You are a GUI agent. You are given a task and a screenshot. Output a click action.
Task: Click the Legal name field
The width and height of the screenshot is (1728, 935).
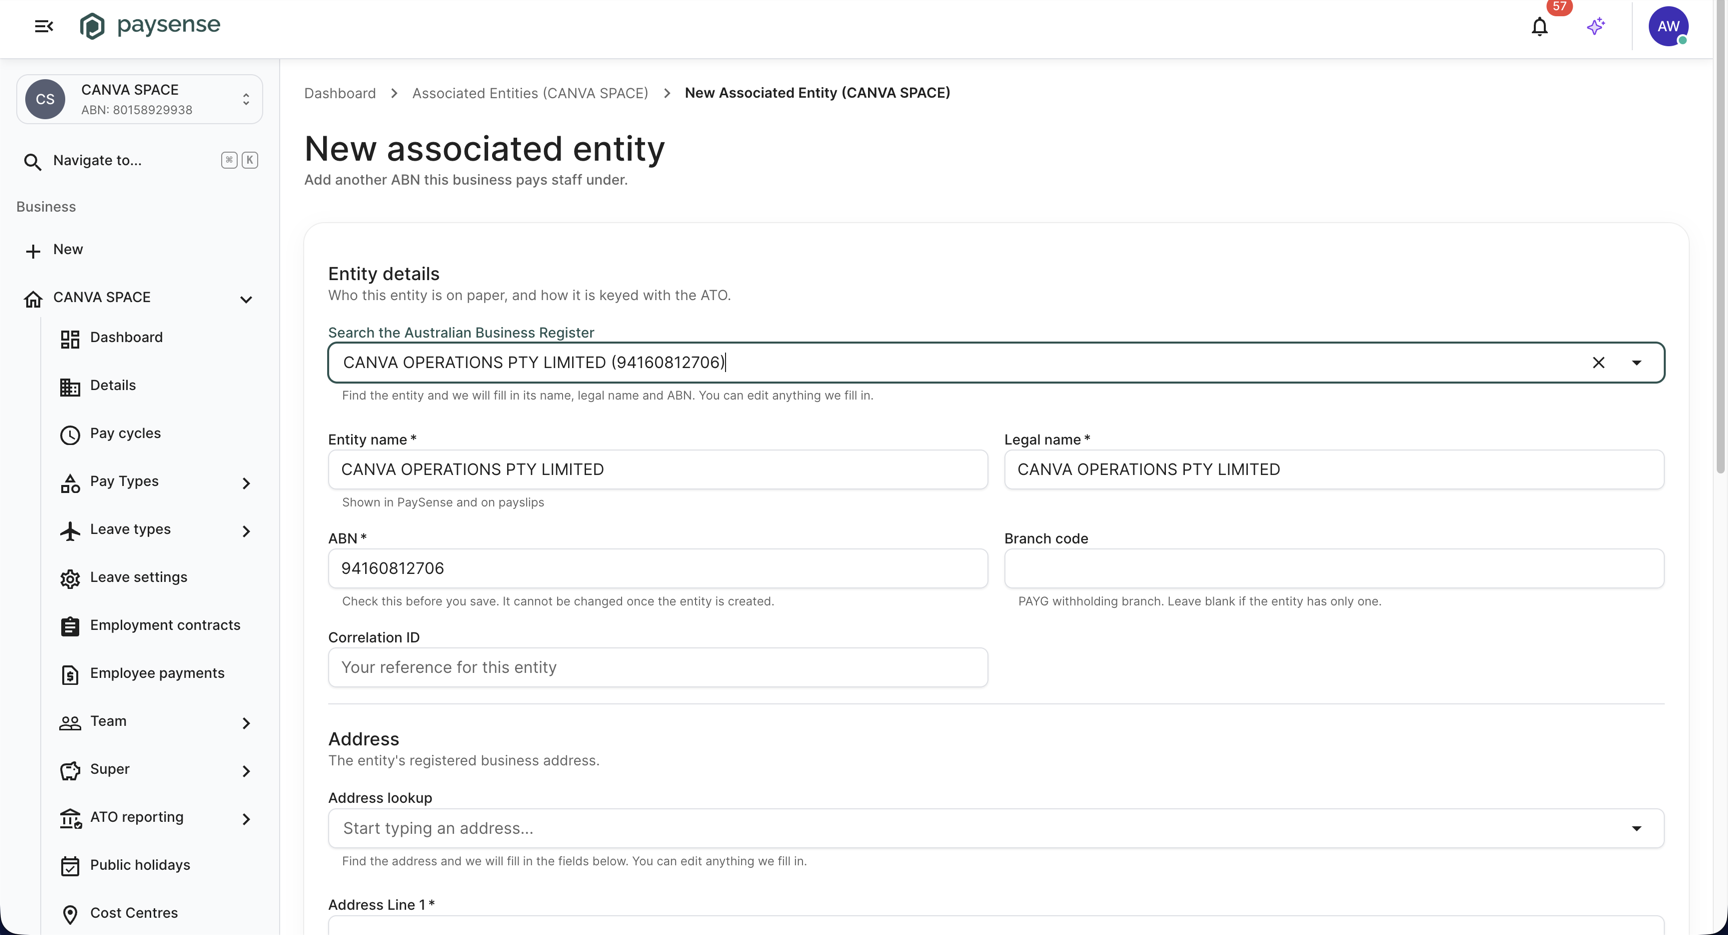(x=1334, y=470)
